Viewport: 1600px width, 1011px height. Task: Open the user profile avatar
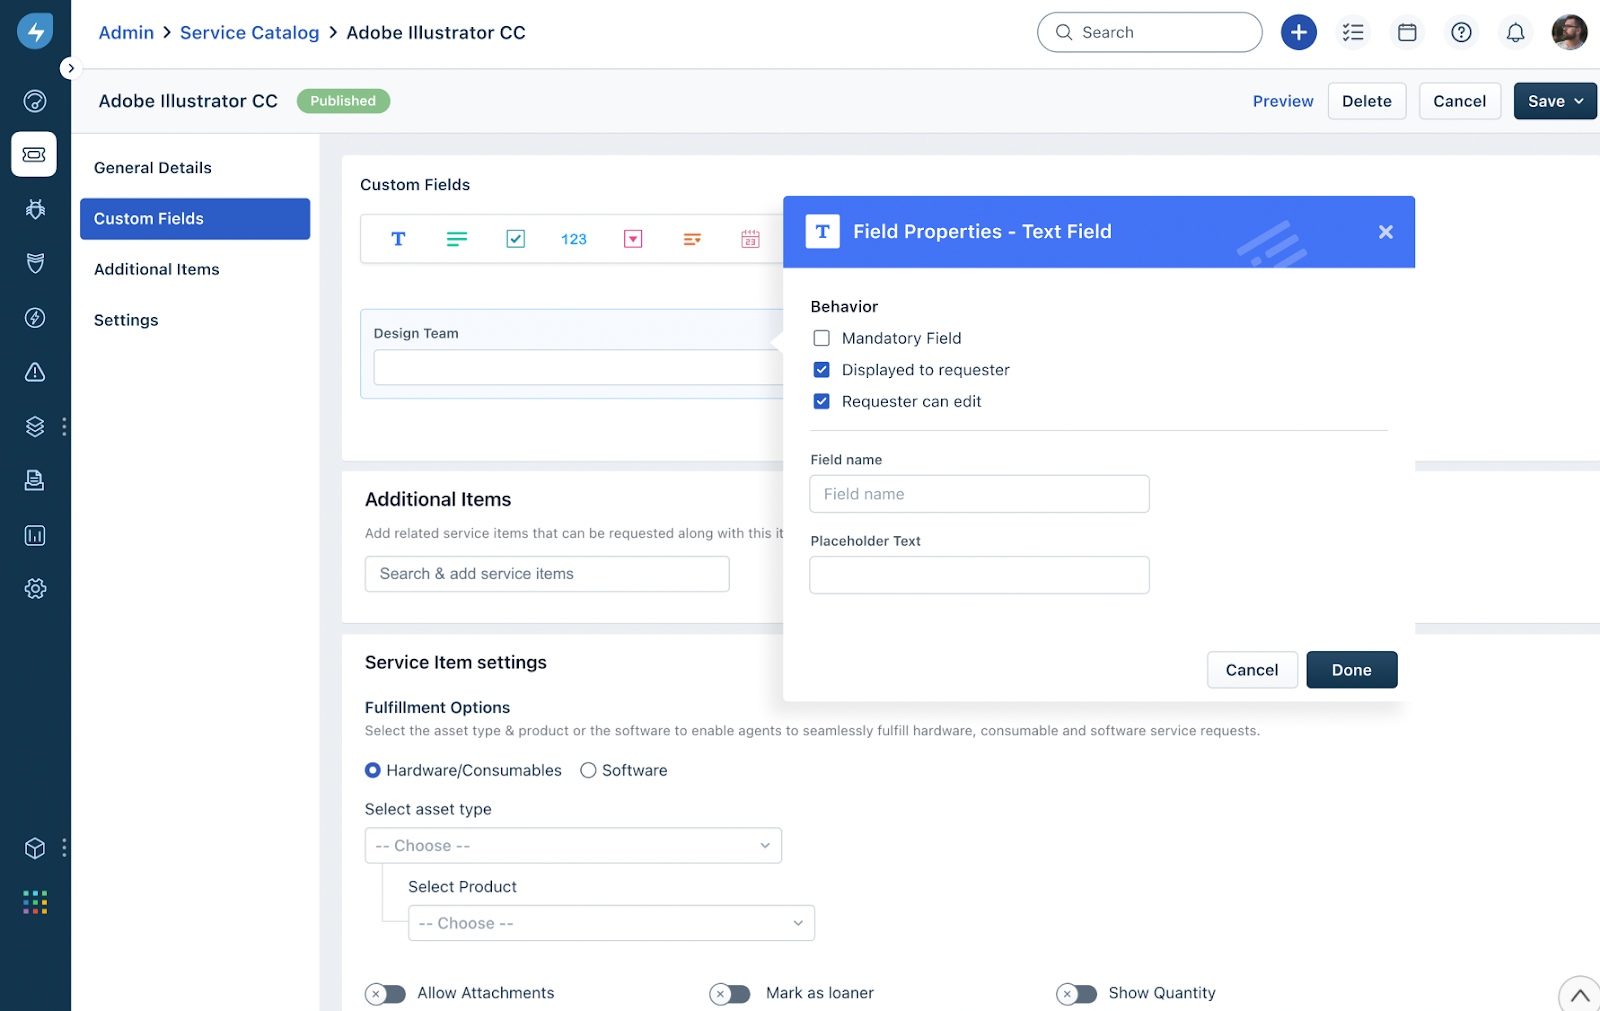pyautogui.click(x=1569, y=32)
